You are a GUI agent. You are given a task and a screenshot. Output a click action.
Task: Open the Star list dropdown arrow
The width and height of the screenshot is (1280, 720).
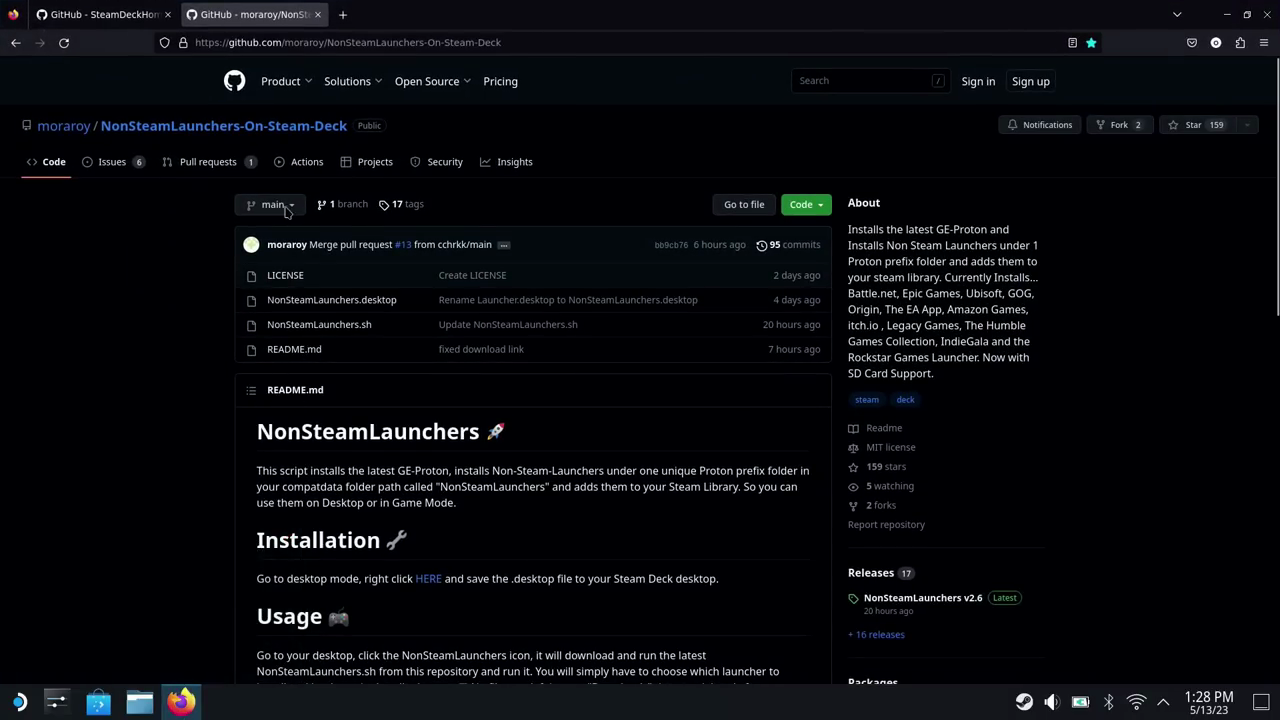point(1247,125)
